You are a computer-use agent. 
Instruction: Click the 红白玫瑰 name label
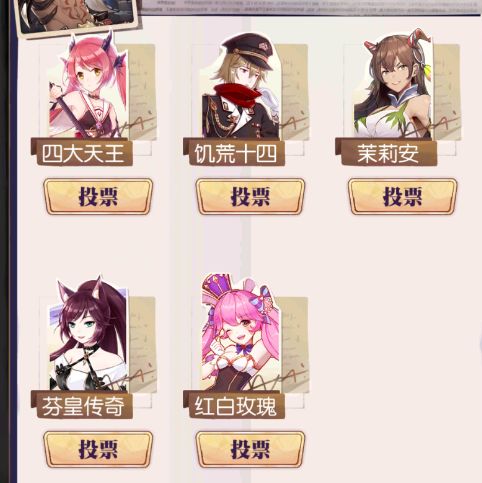(234, 405)
